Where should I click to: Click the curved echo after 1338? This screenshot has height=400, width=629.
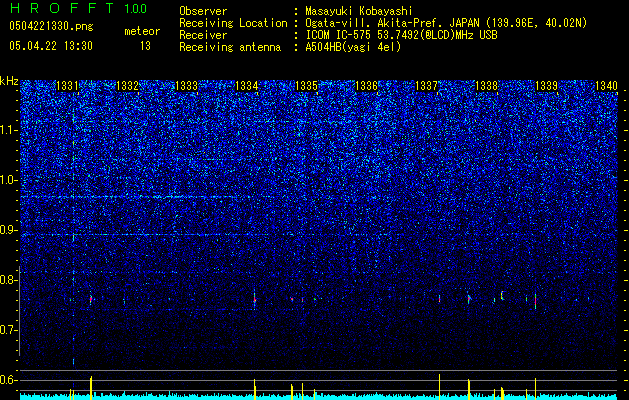(502, 296)
